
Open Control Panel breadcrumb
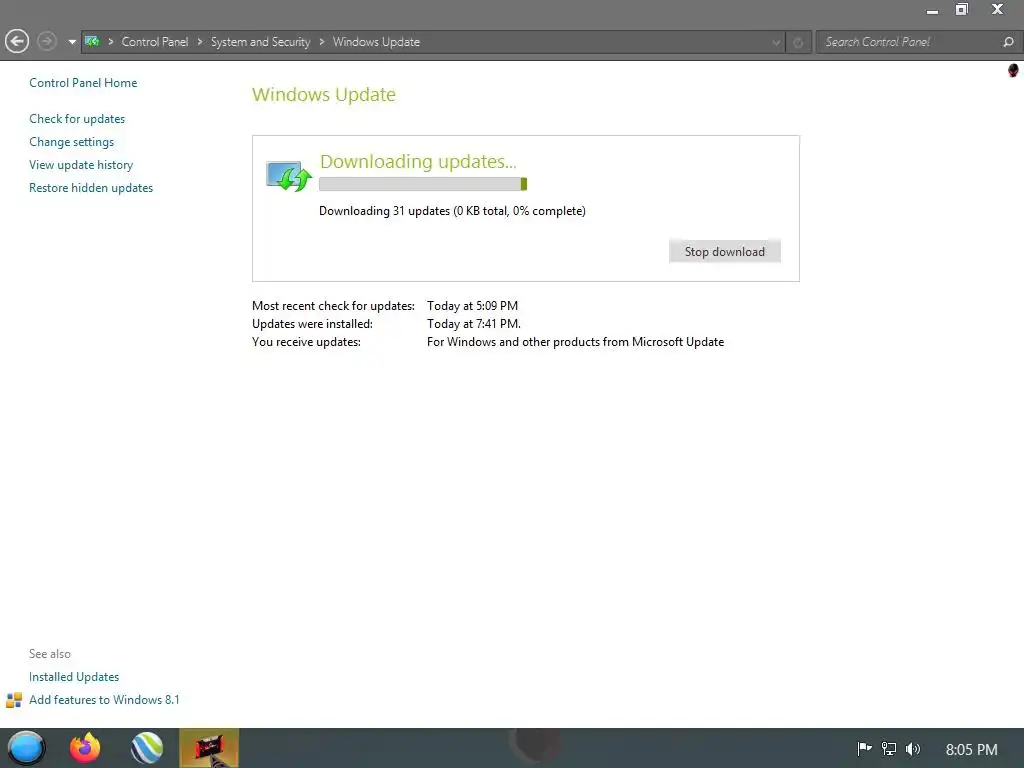coord(155,42)
